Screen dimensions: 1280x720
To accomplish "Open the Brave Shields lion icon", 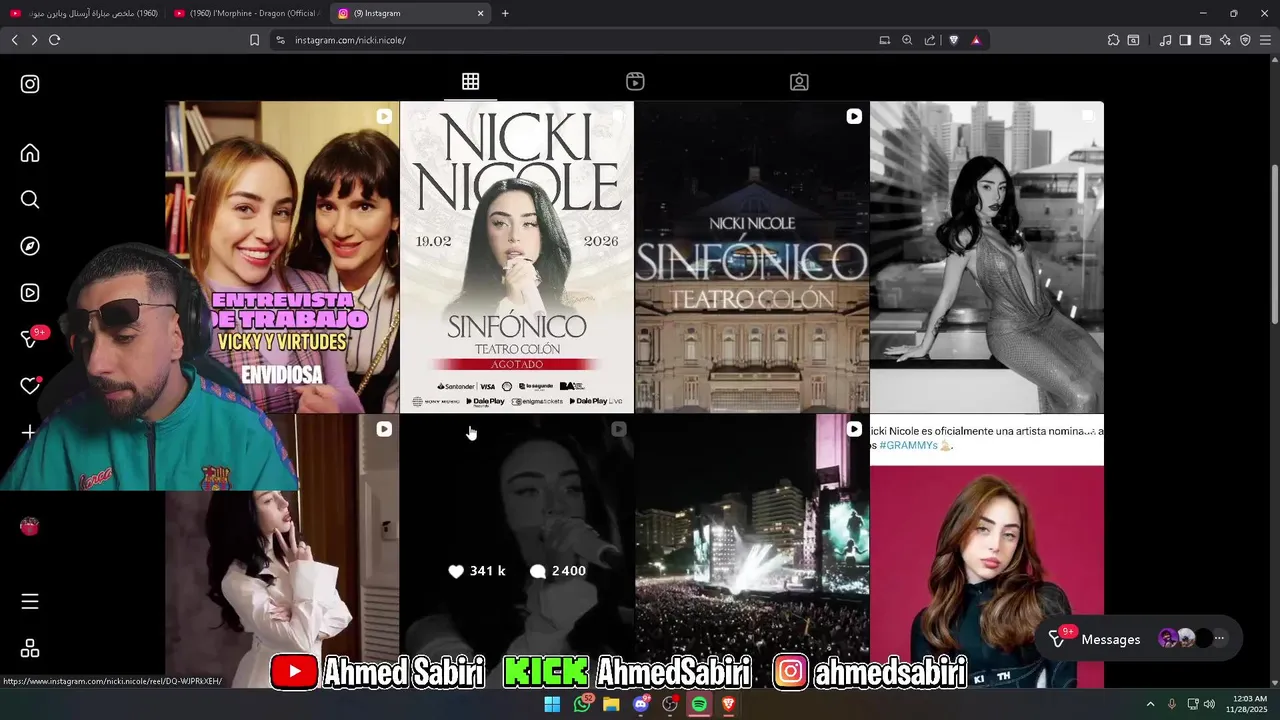I will (x=953, y=40).
